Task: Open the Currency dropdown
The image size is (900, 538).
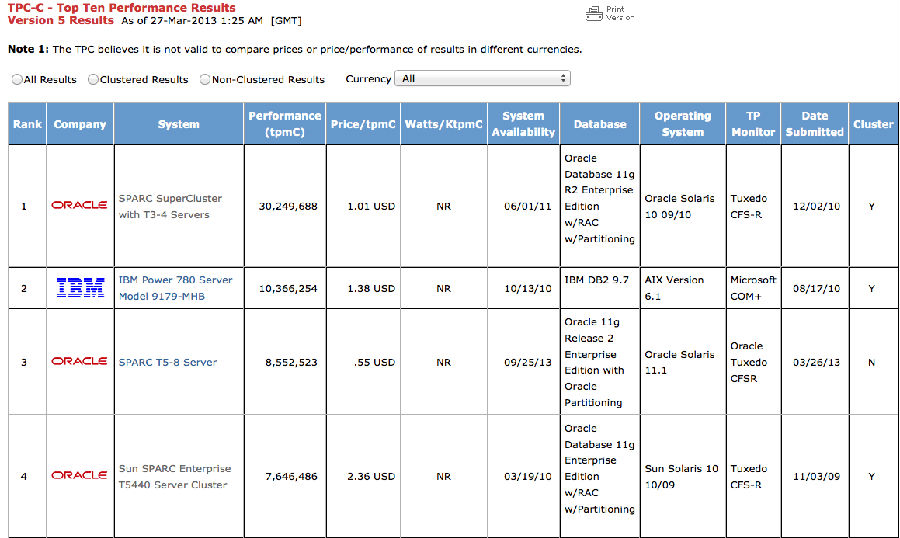Action: (x=482, y=78)
